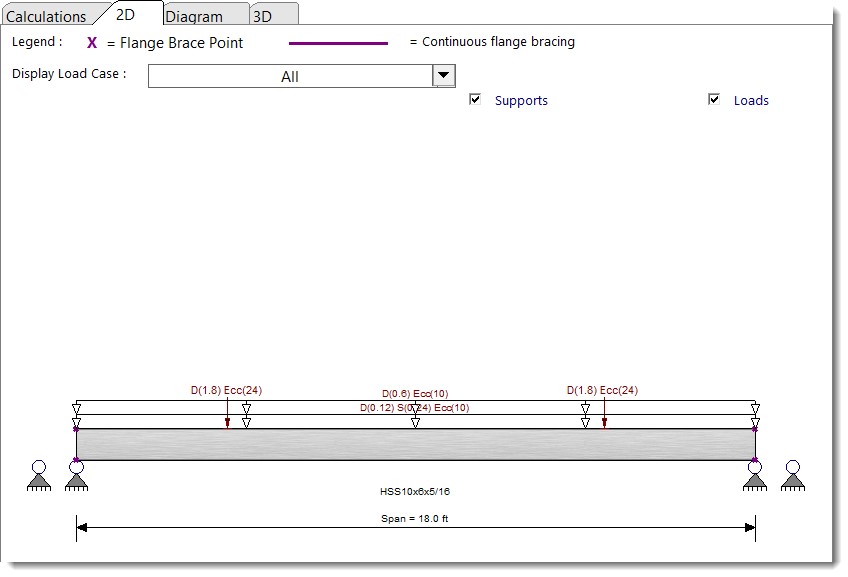Screen dimensions: 848x577
Task: Click the far-right outer support symbol
Action: pos(793,476)
